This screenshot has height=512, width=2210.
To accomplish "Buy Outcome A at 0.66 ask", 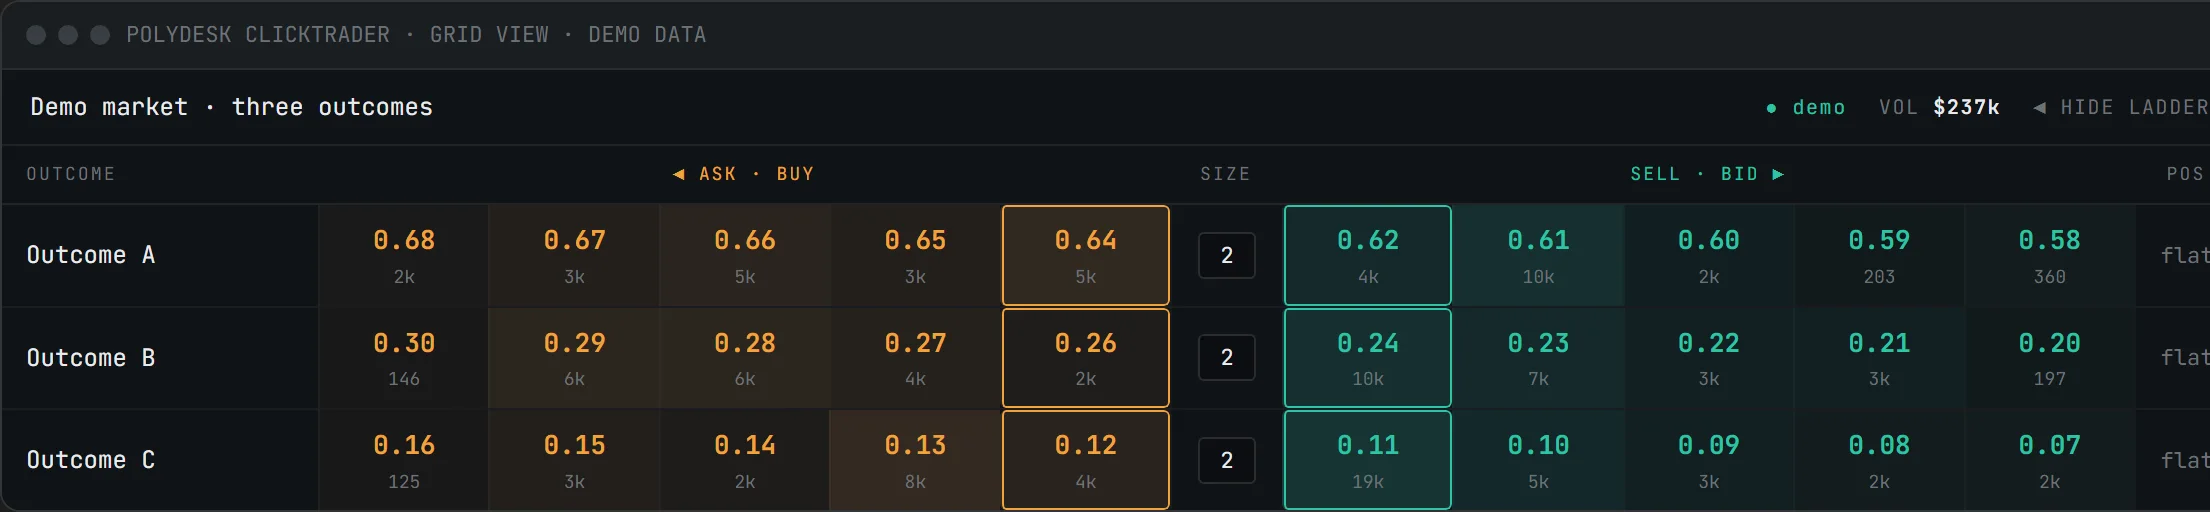I will coord(745,255).
